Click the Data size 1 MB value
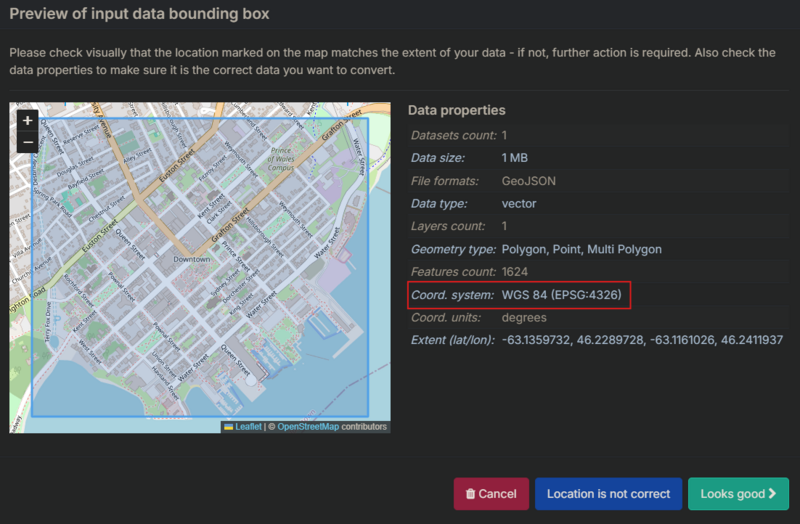800x524 pixels. click(x=516, y=158)
